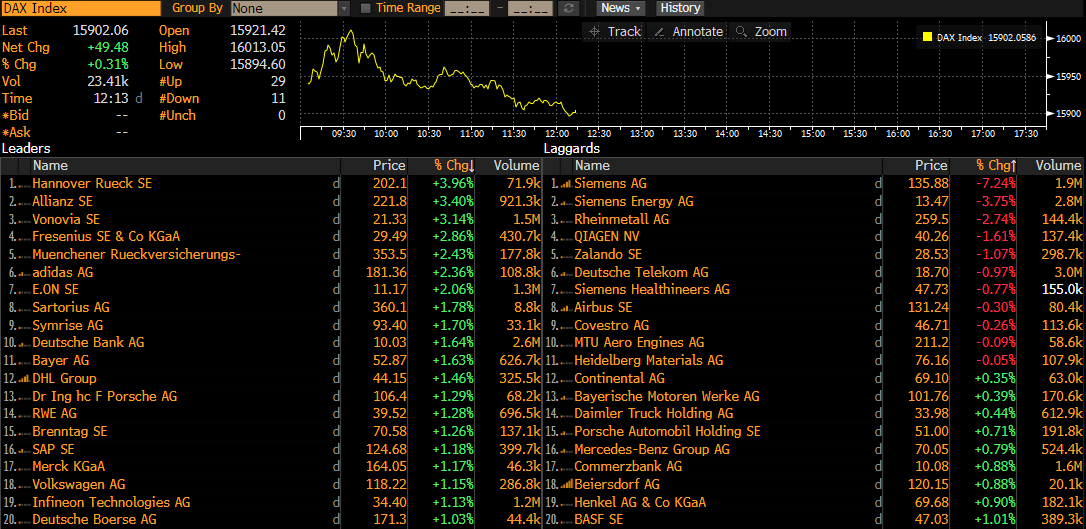Select Sartorius AG in the Leaders list
The image size is (1086, 529).
point(71,308)
